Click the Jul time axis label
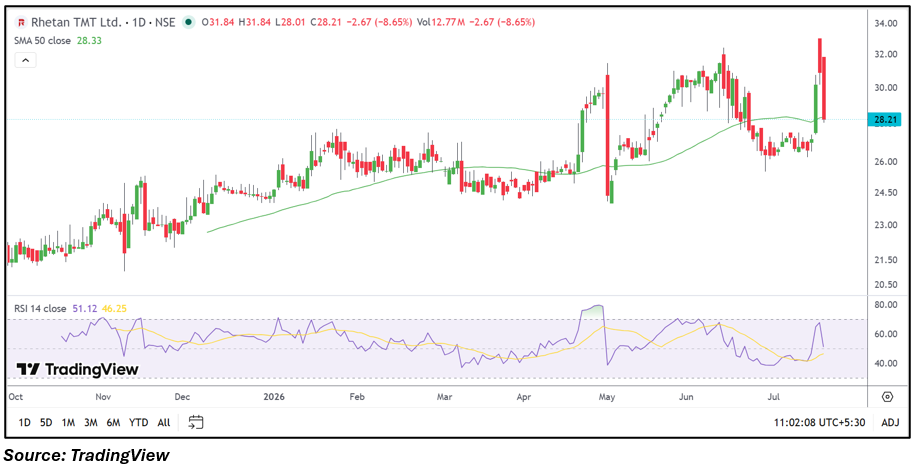The width and height of the screenshot is (916, 470). [x=773, y=397]
